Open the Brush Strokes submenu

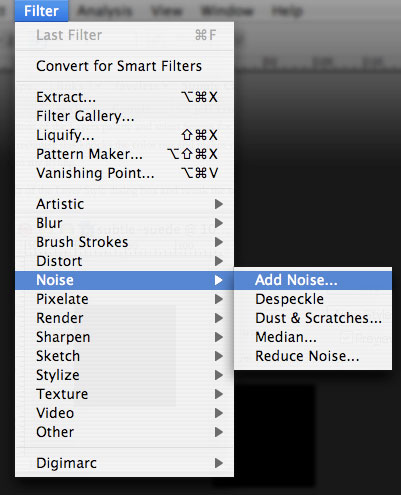click(124, 242)
